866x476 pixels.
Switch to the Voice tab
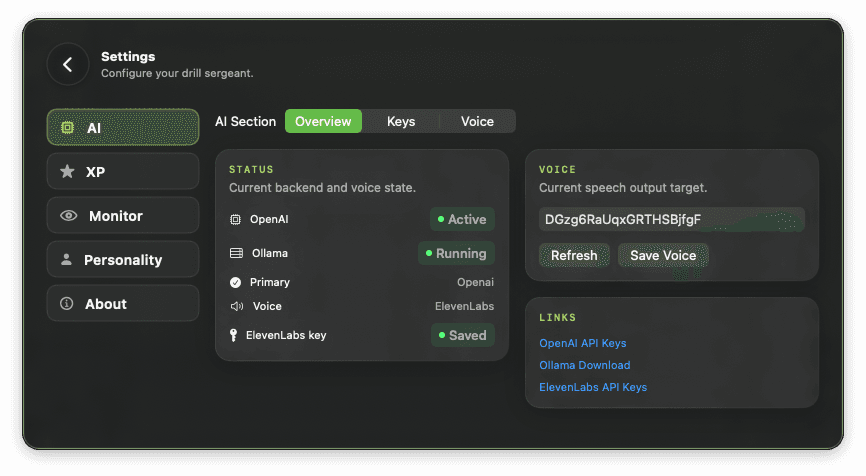pos(477,121)
